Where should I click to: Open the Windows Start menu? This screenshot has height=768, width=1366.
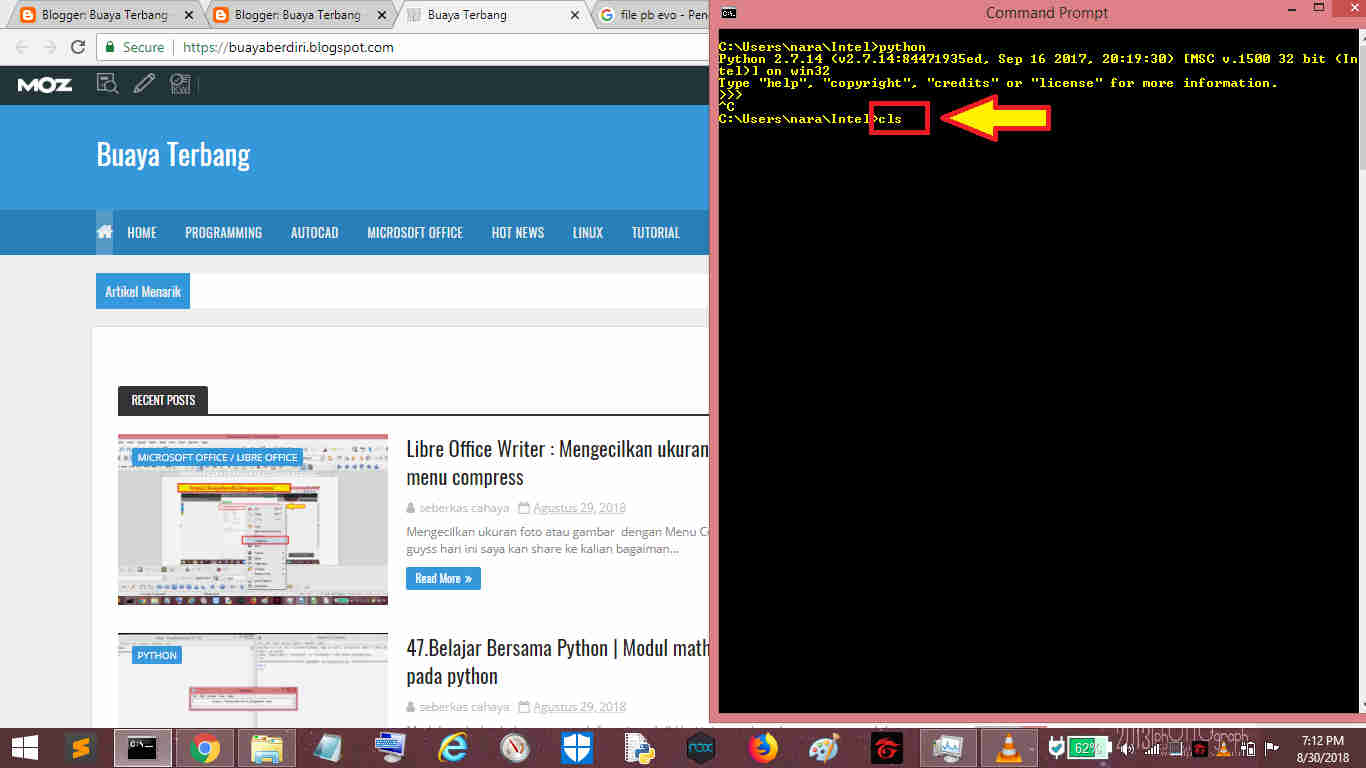[20, 747]
